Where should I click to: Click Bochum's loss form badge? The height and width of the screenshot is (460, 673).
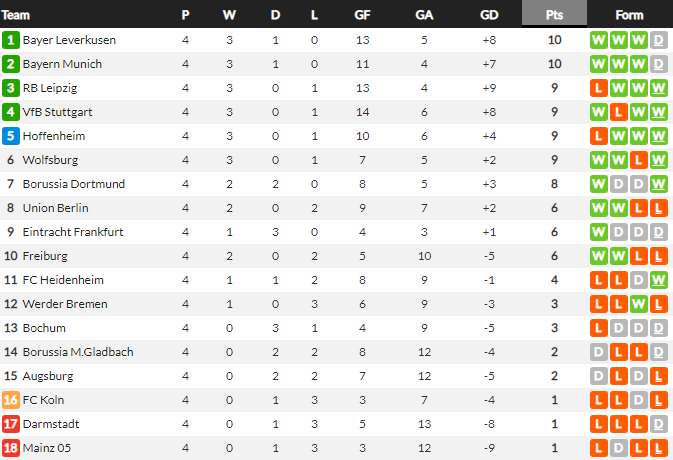599,328
